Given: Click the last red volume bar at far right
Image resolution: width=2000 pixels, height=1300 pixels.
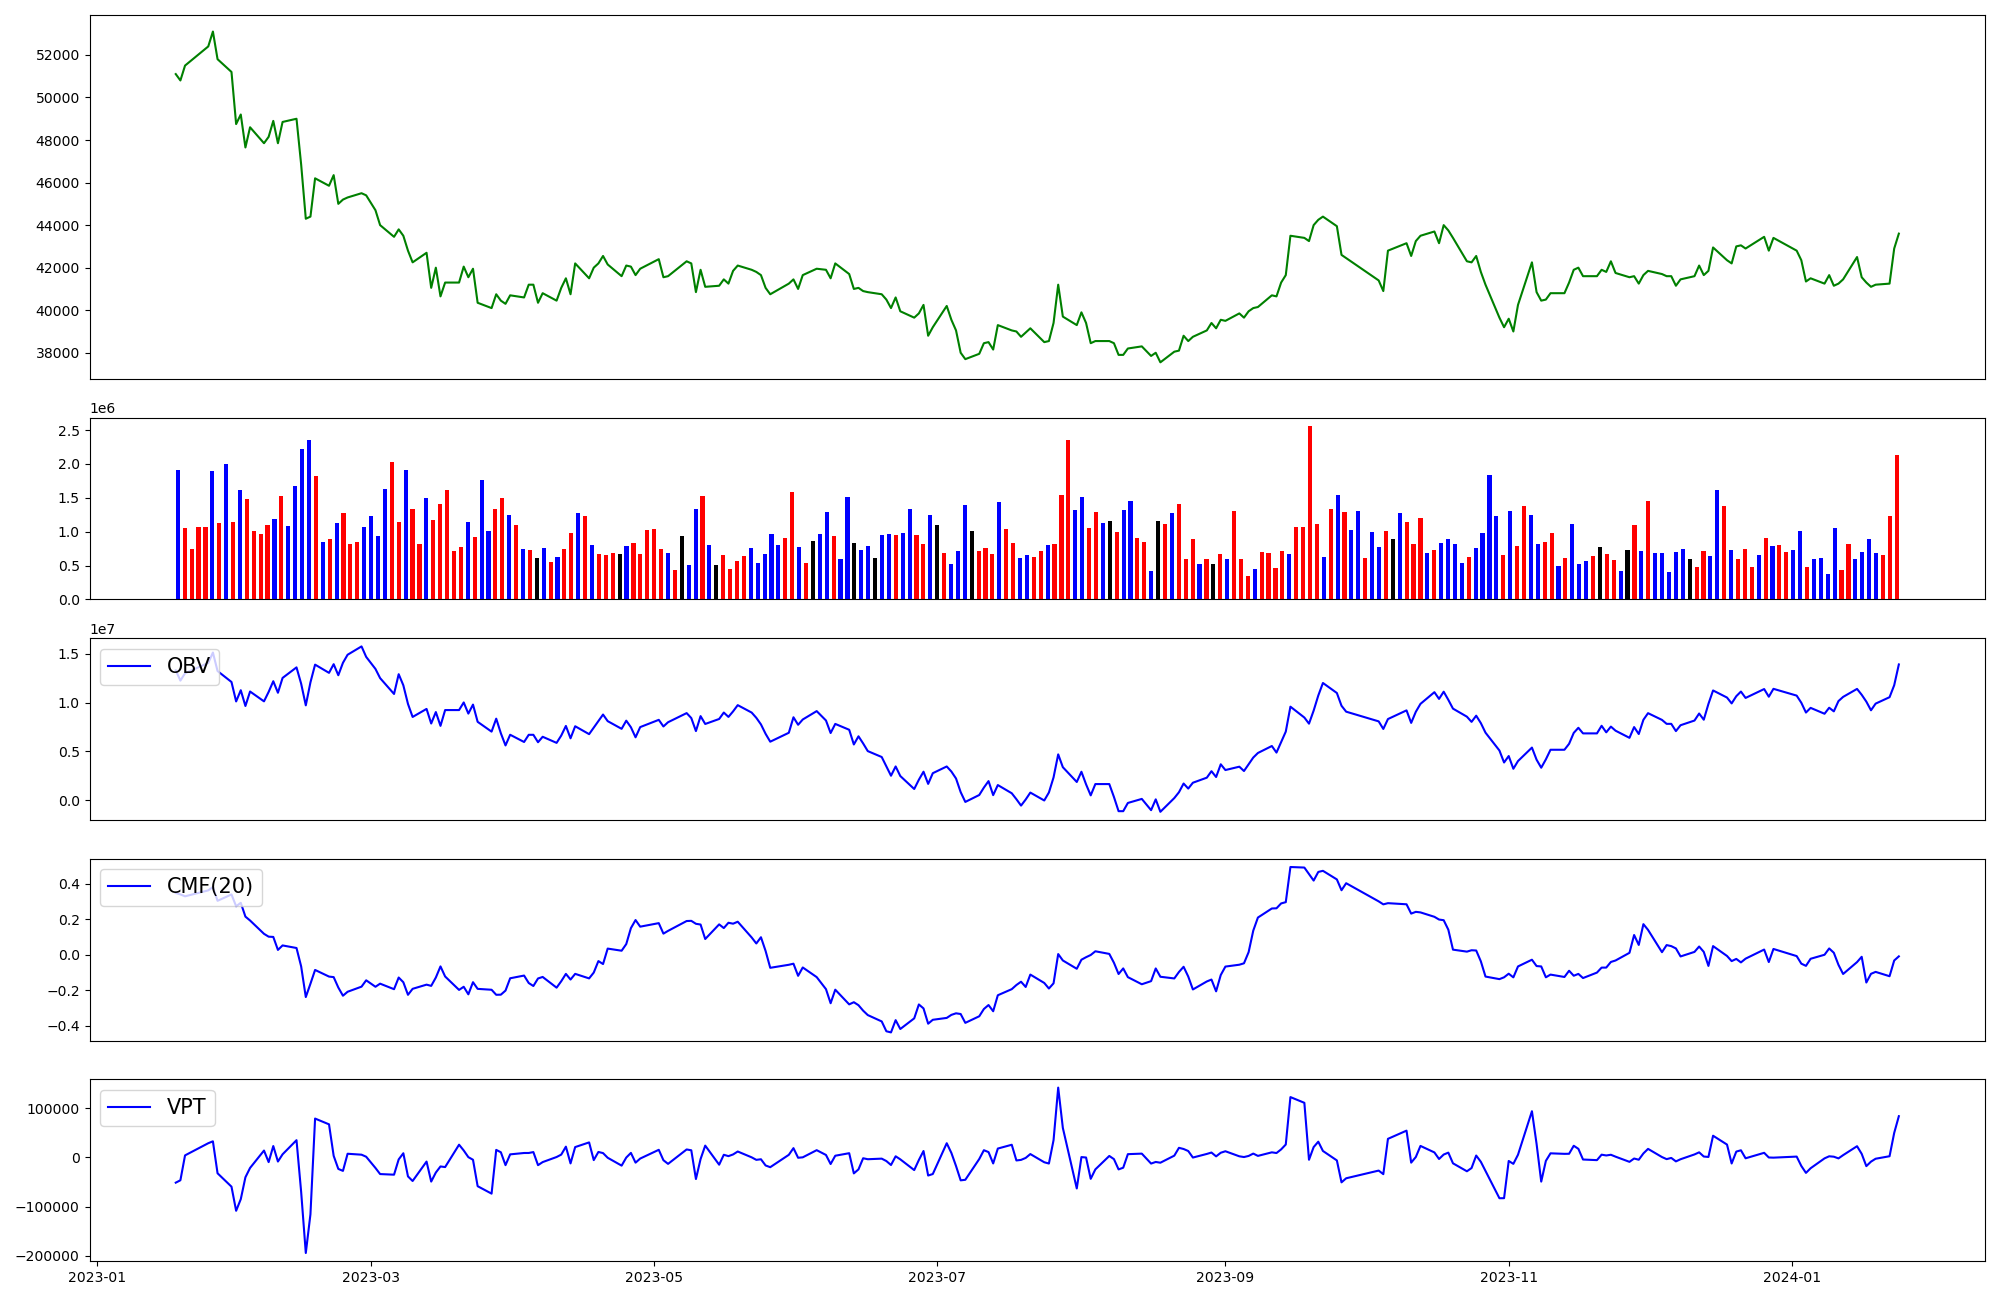Looking at the screenshot, I should point(1897,528).
